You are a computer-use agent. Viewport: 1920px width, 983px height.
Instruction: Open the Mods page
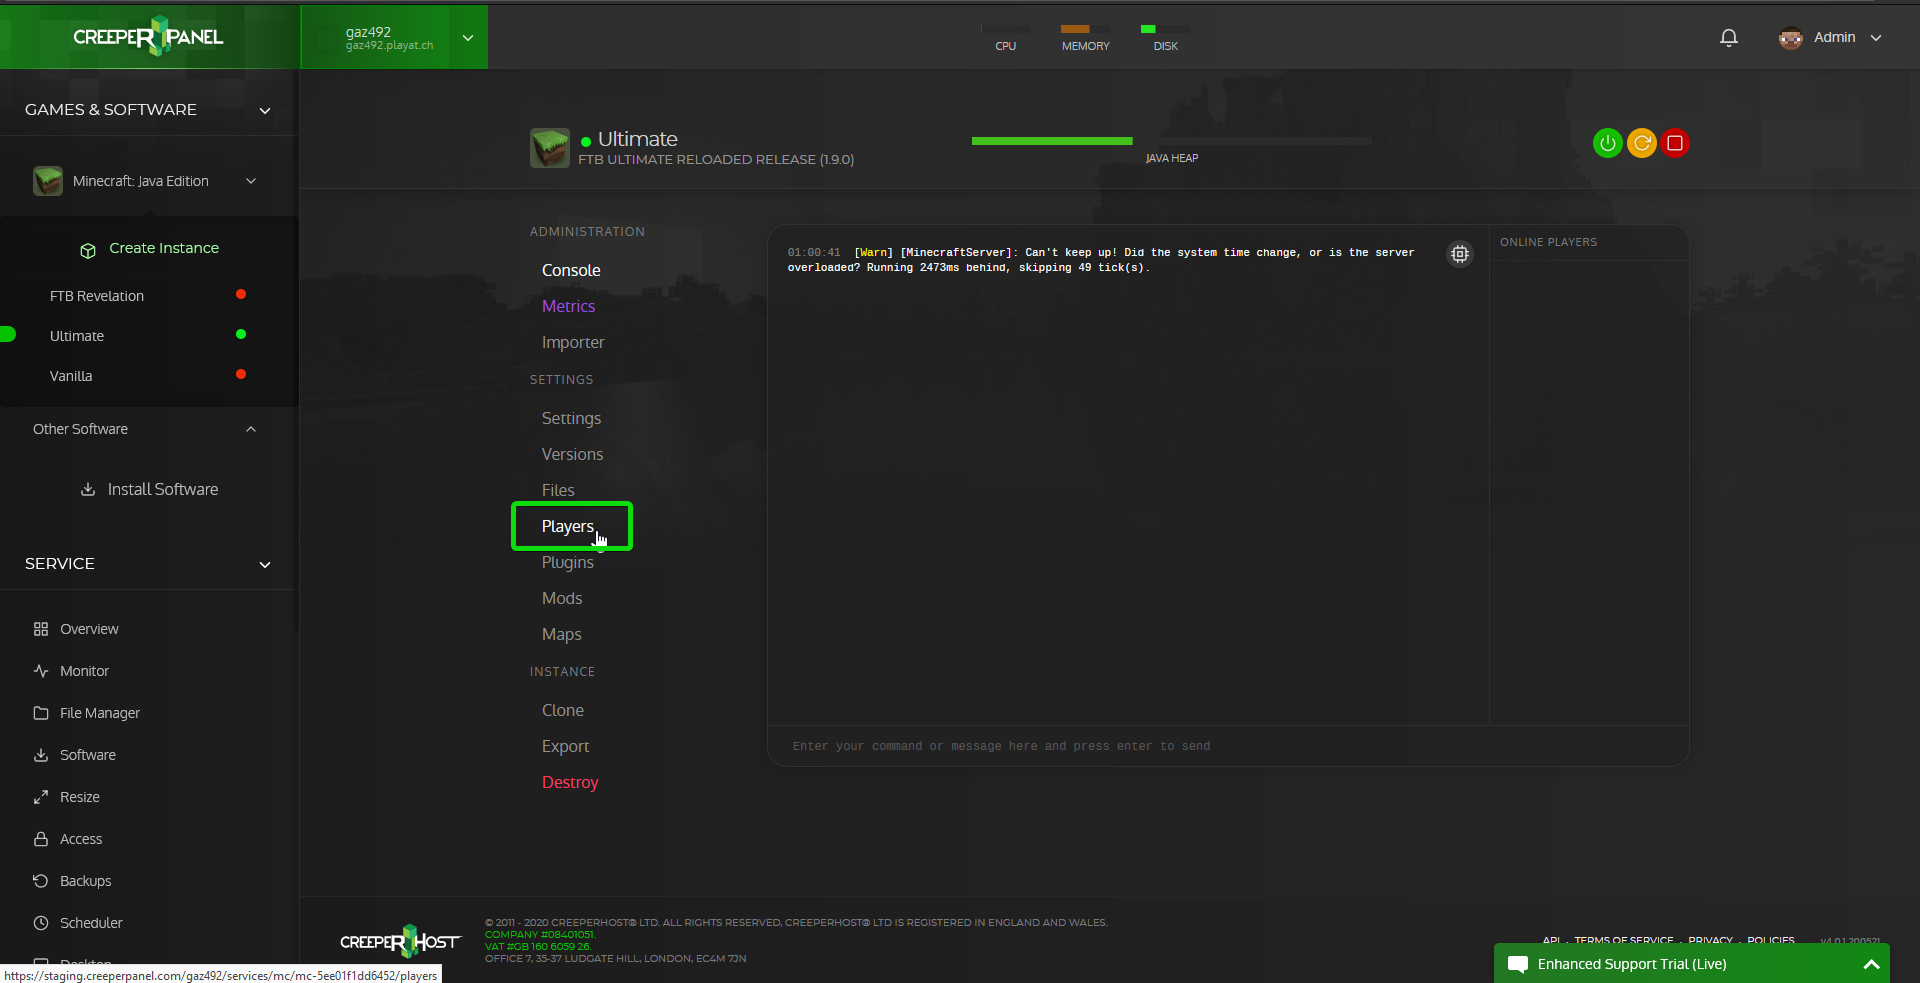pos(562,598)
